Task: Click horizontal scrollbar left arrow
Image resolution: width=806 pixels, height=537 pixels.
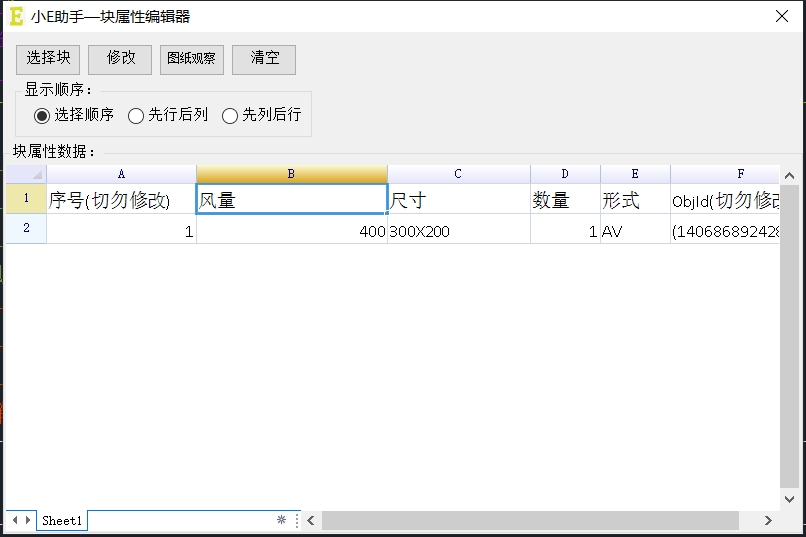Action: [x=311, y=521]
